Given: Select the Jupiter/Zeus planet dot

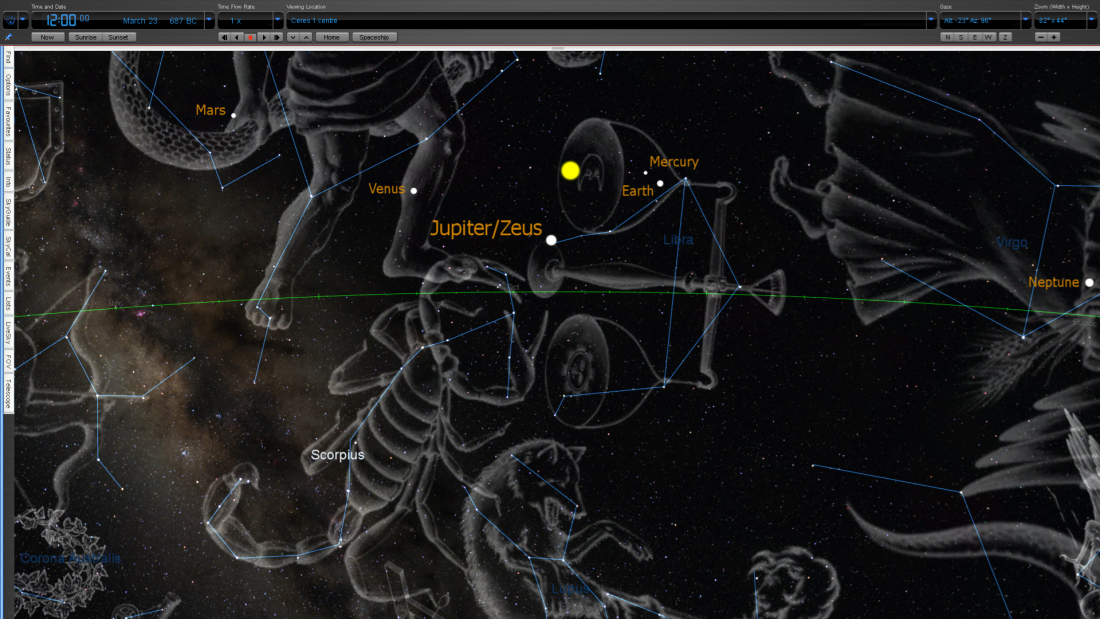Looking at the screenshot, I should click(x=551, y=240).
